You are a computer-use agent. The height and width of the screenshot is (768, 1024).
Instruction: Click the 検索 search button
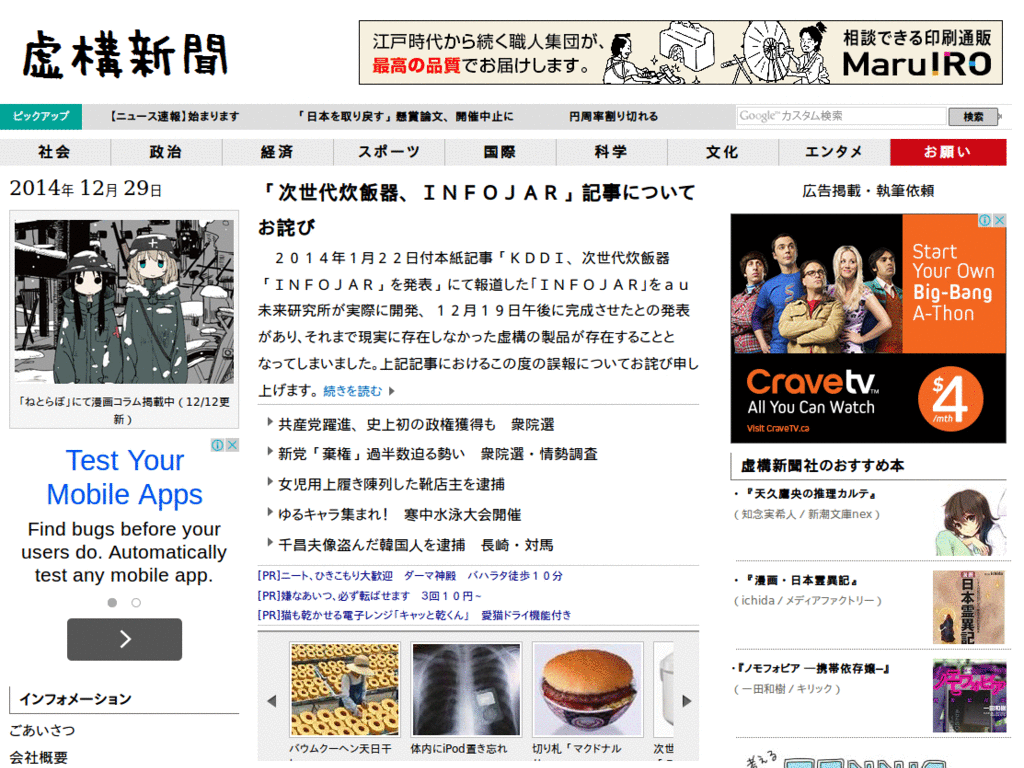tap(973, 117)
